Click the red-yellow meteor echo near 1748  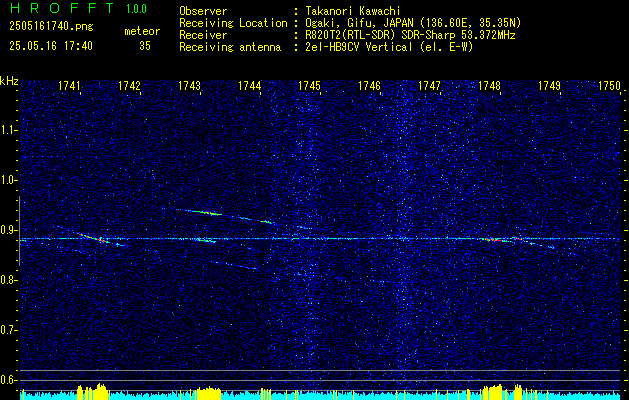tap(494, 240)
